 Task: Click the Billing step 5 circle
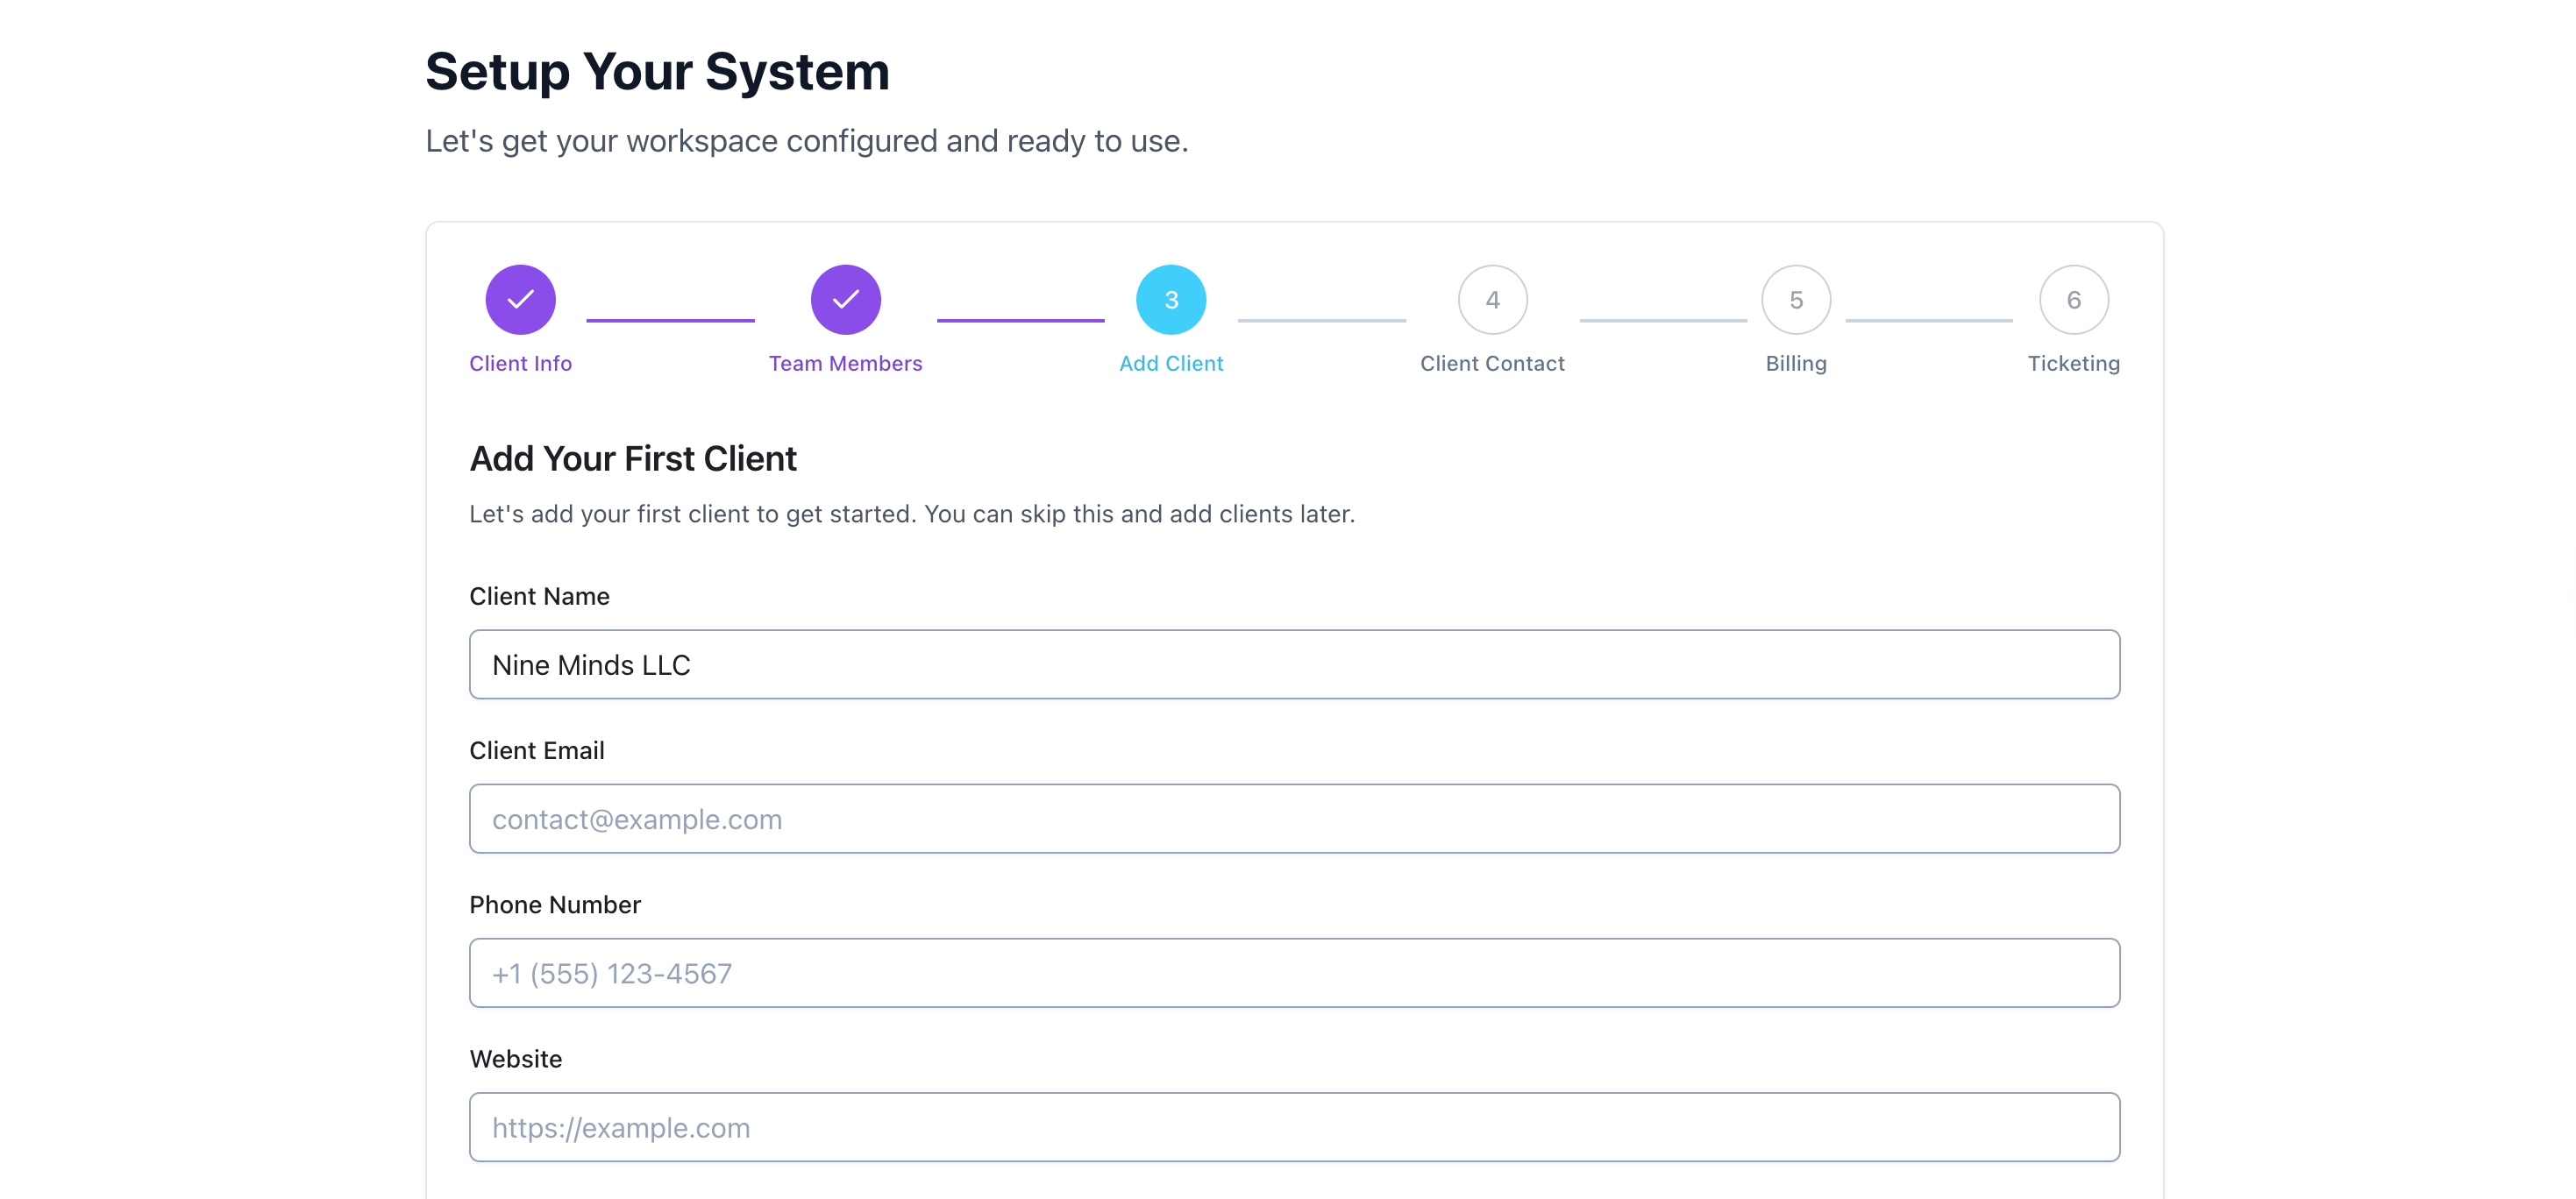pos(1795,299)
